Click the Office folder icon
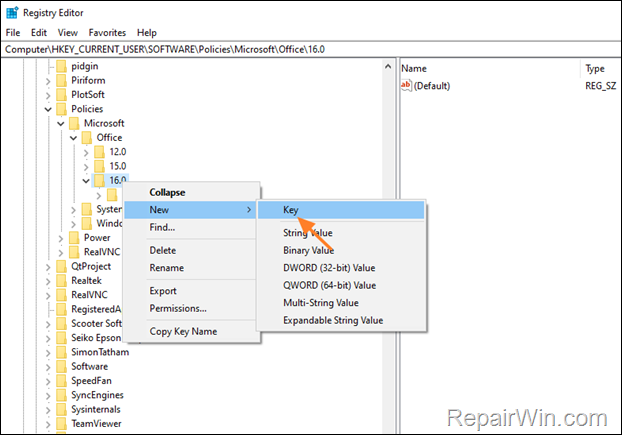This screenshot has width=622, height=435. pyautogui.click(x=86, y=138)
